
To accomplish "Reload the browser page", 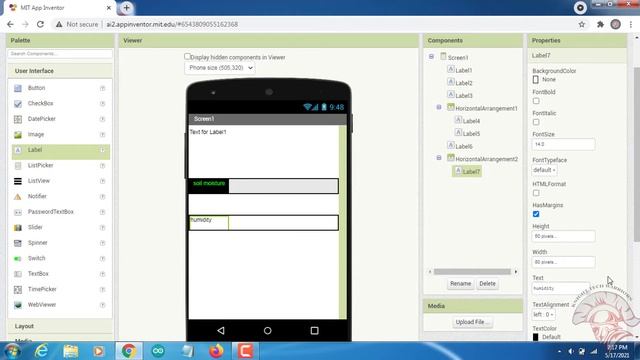I will click(40, 24).
